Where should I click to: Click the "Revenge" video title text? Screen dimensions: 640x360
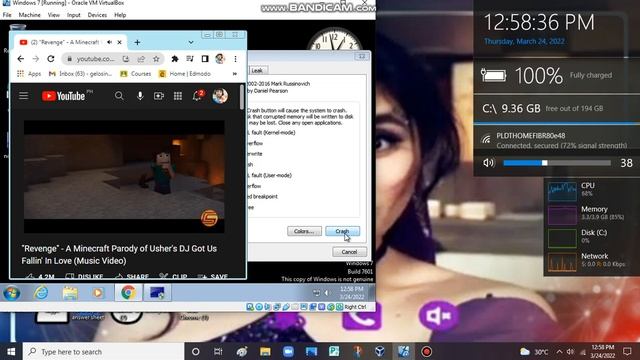click(119, 255)
